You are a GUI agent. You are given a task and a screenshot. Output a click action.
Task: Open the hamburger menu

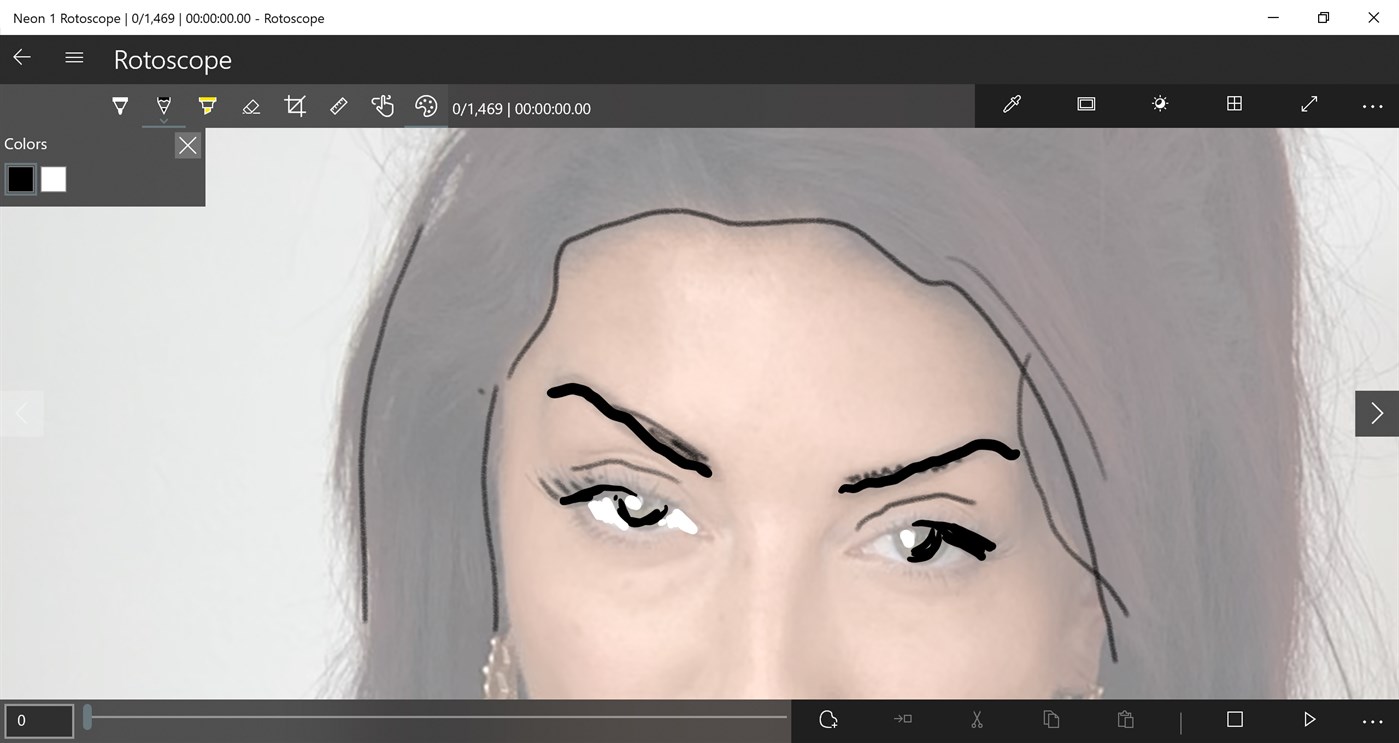pyautogui.click(x=73, y=57)
